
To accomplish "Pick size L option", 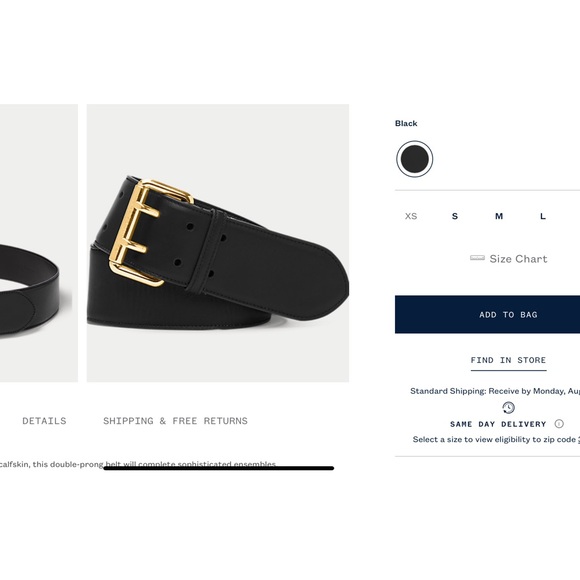I will click(543, 216).
